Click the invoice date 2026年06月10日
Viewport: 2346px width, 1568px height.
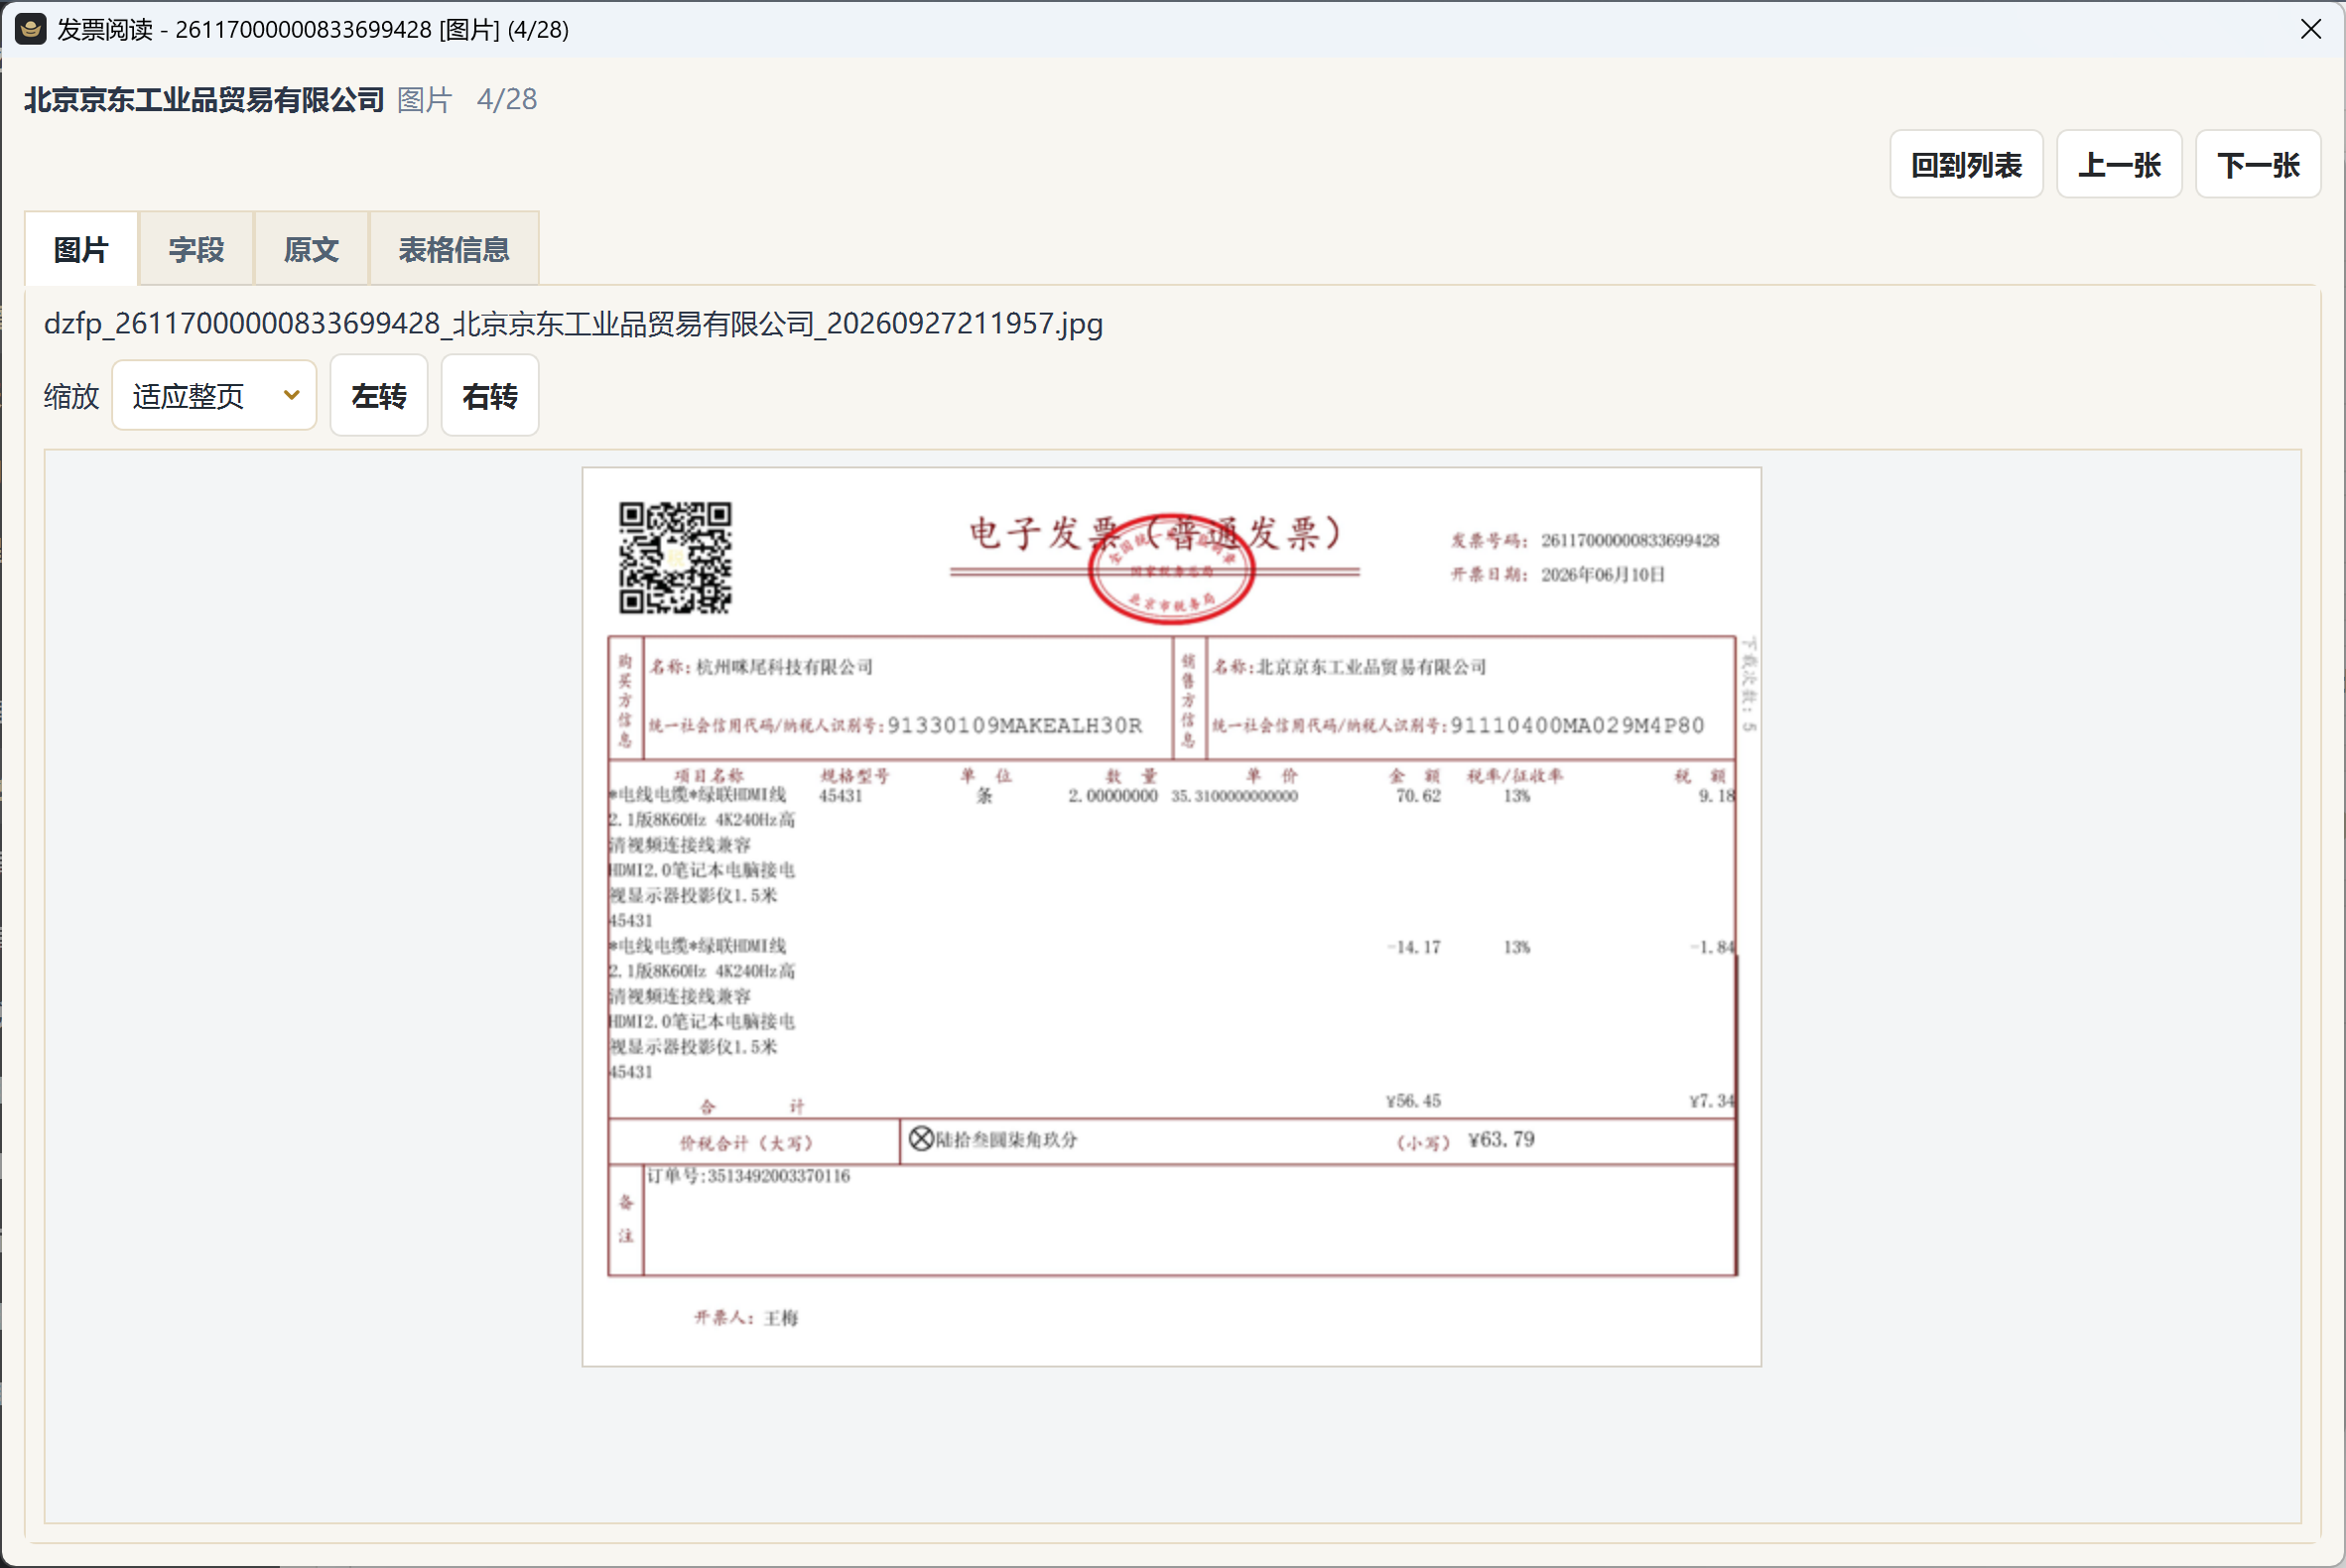coord(1602,574)
